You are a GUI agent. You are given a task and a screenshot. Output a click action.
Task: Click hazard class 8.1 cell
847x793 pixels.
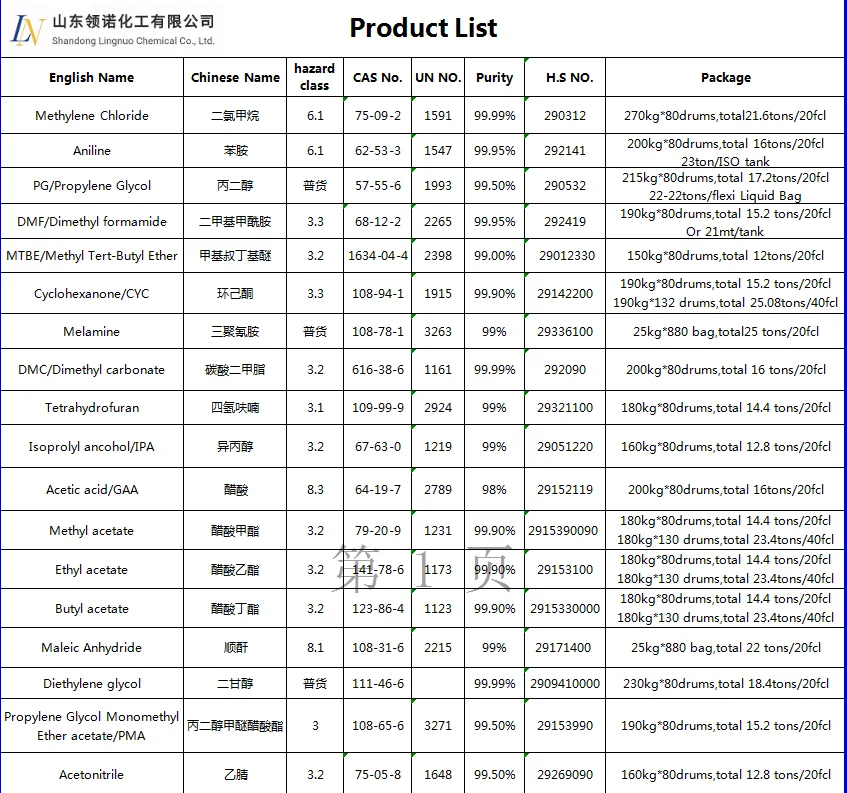point(315,647)
